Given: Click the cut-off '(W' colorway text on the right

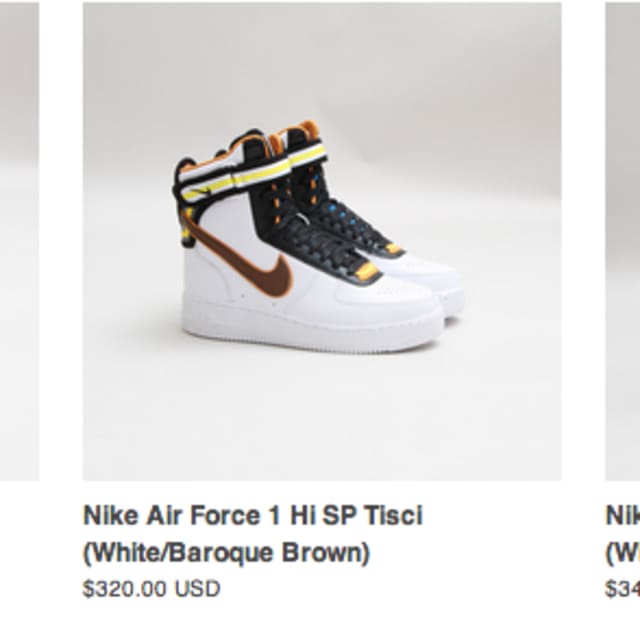Looking at the screenshot, I should (622, 553).
